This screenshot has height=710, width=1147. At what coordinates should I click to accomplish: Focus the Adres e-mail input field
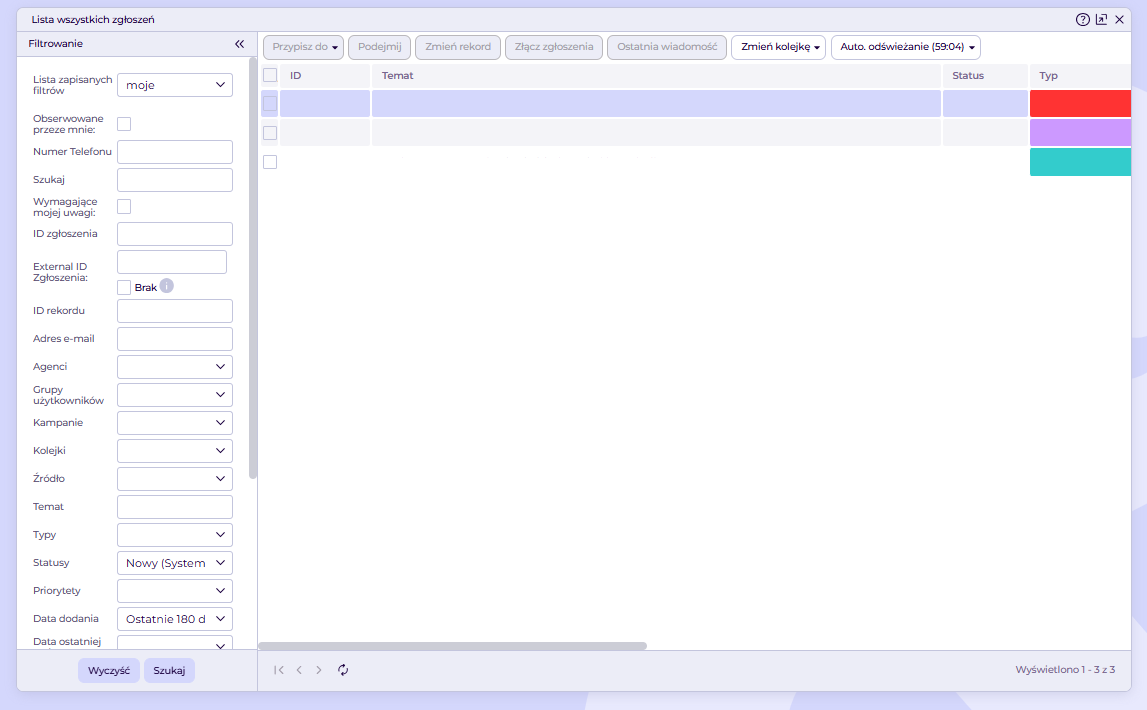tap(175, 339)
